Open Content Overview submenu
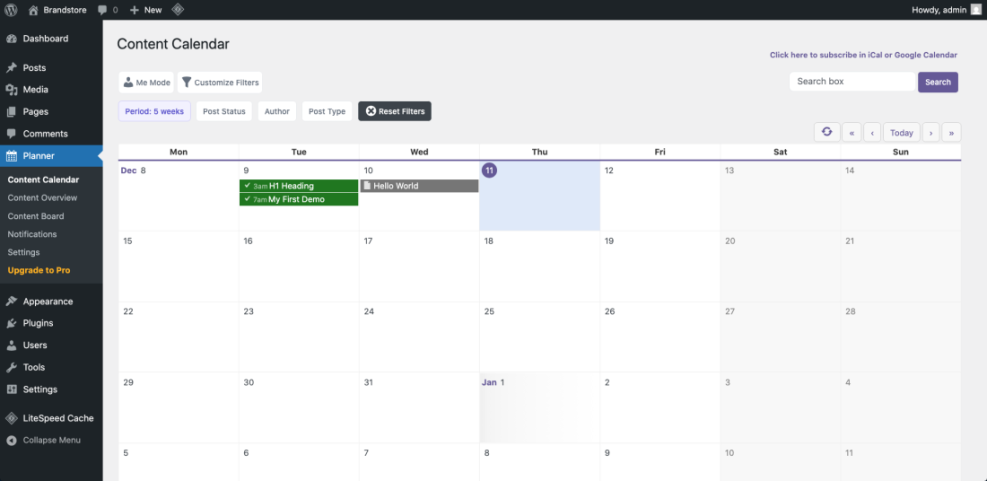The height and width of the screenshot is (481, 987). coord(42,198)
